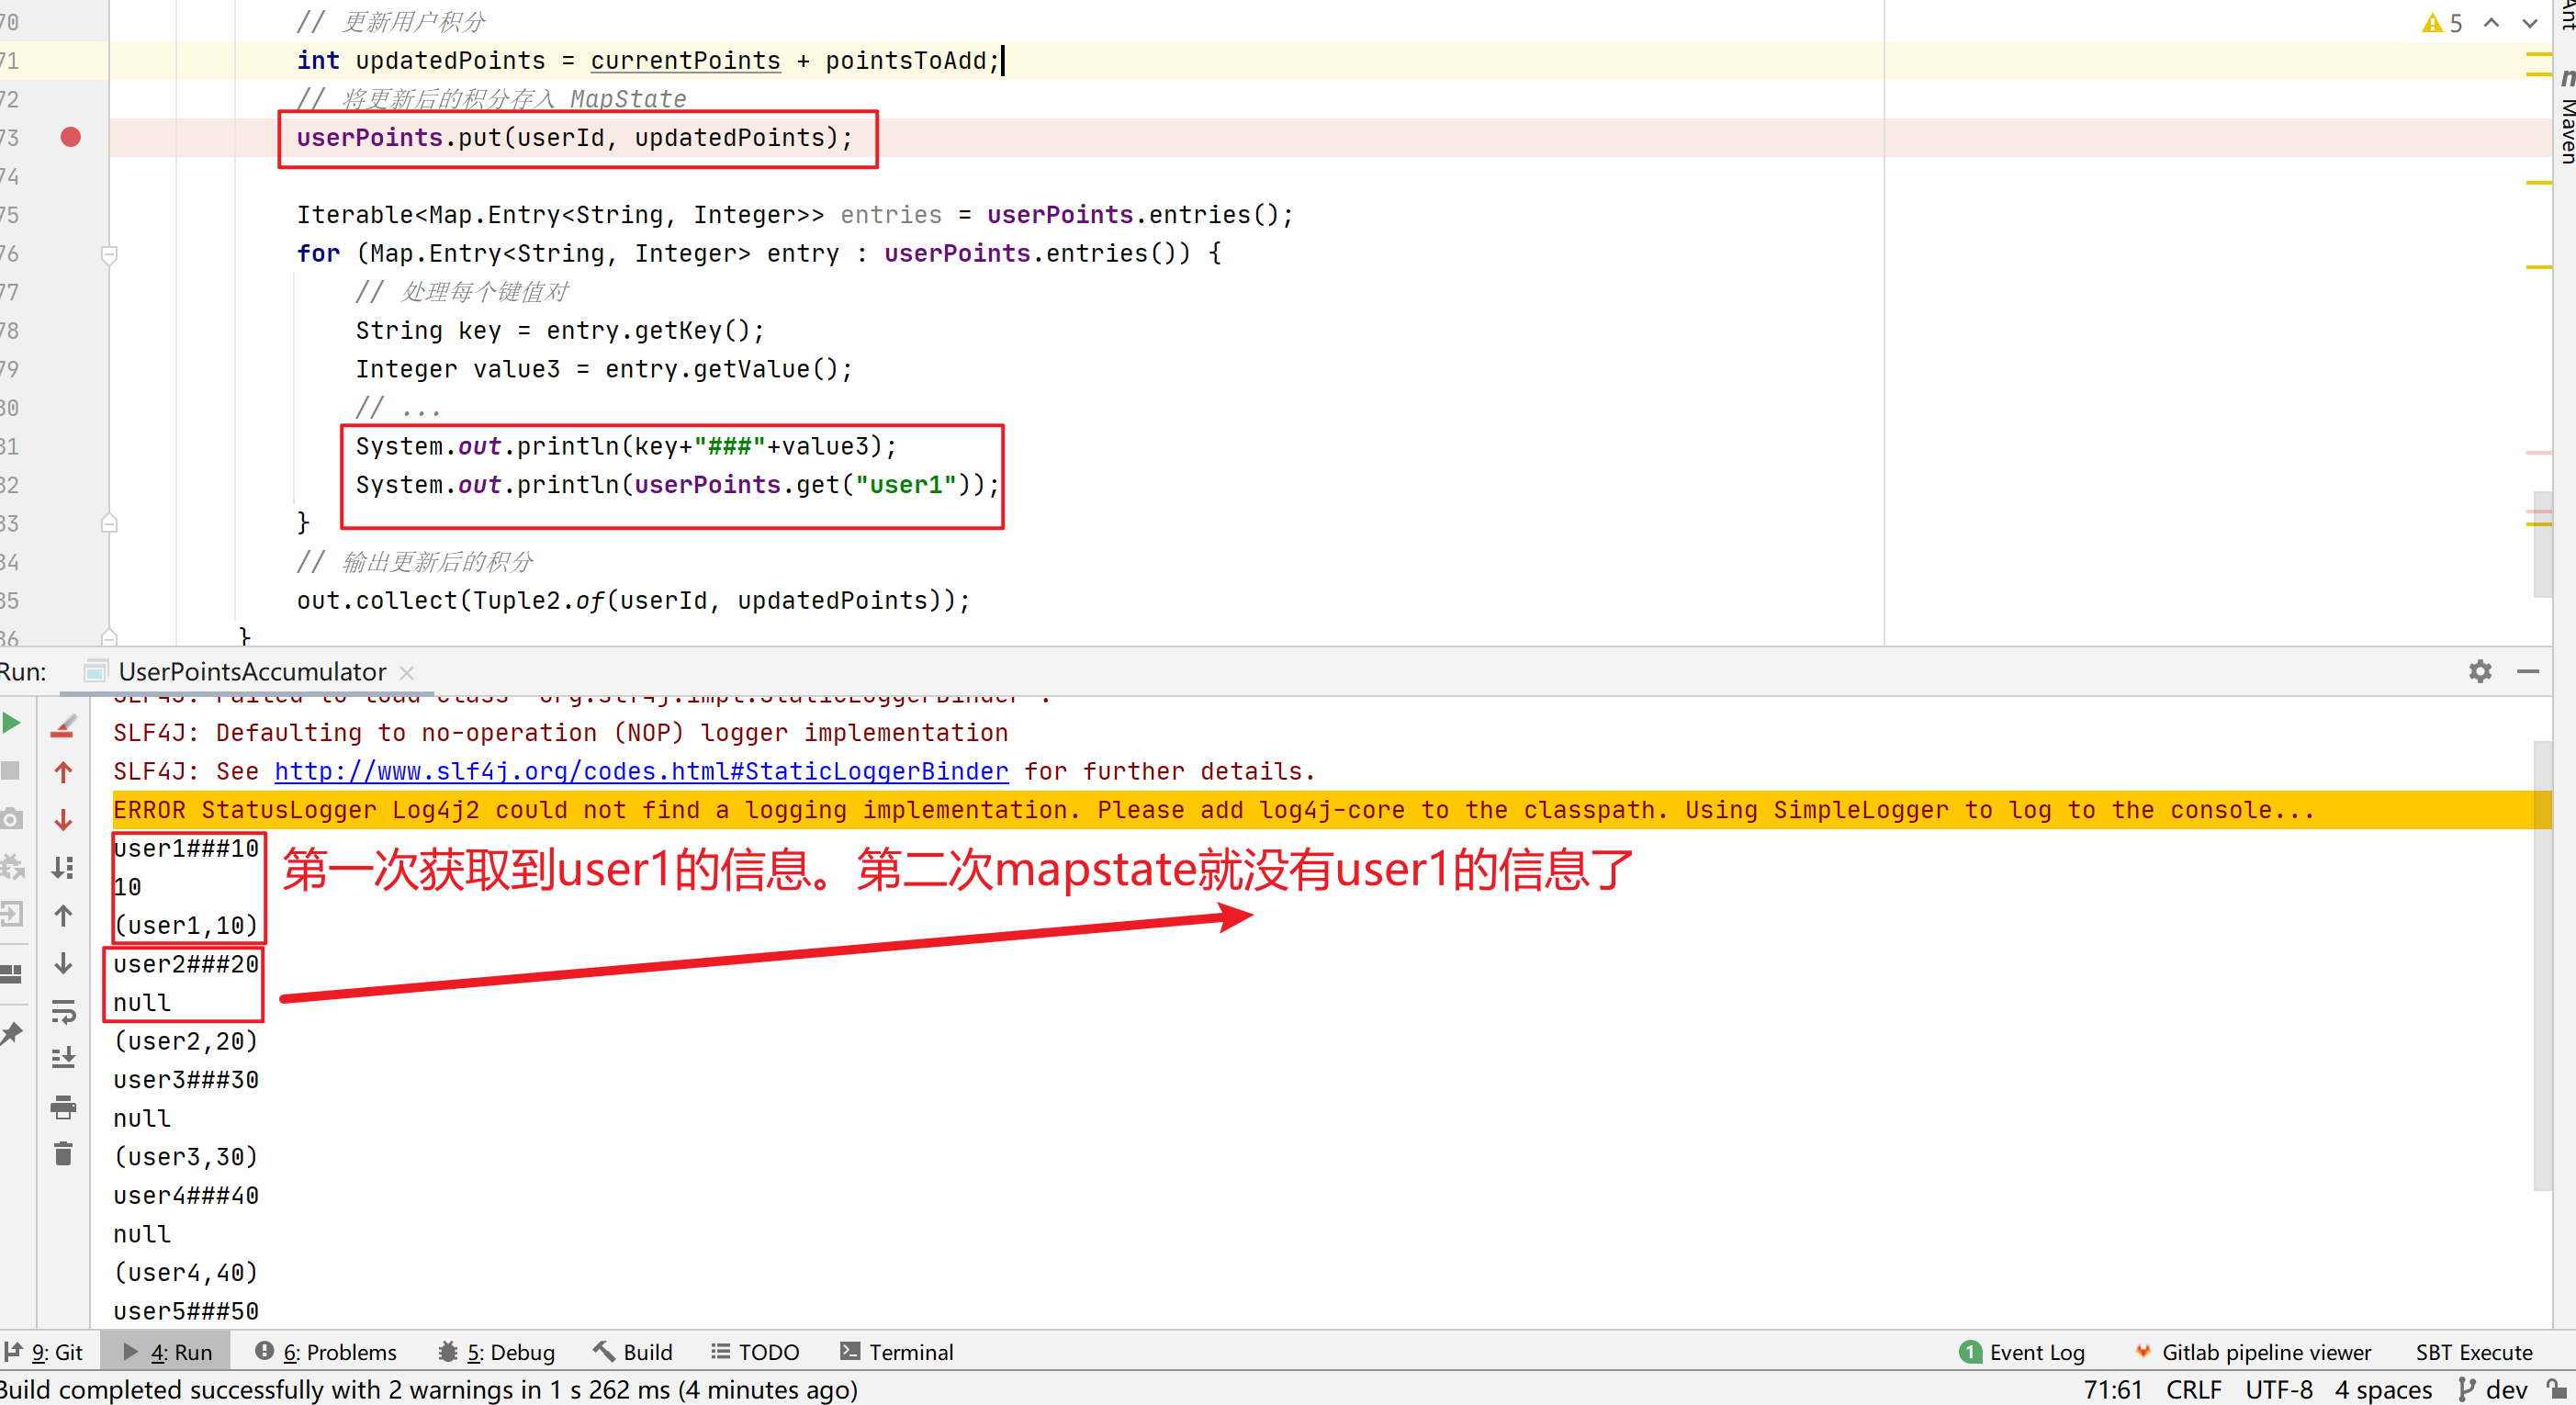Click the Dump Threads camera icon

(x=11, y=818)
